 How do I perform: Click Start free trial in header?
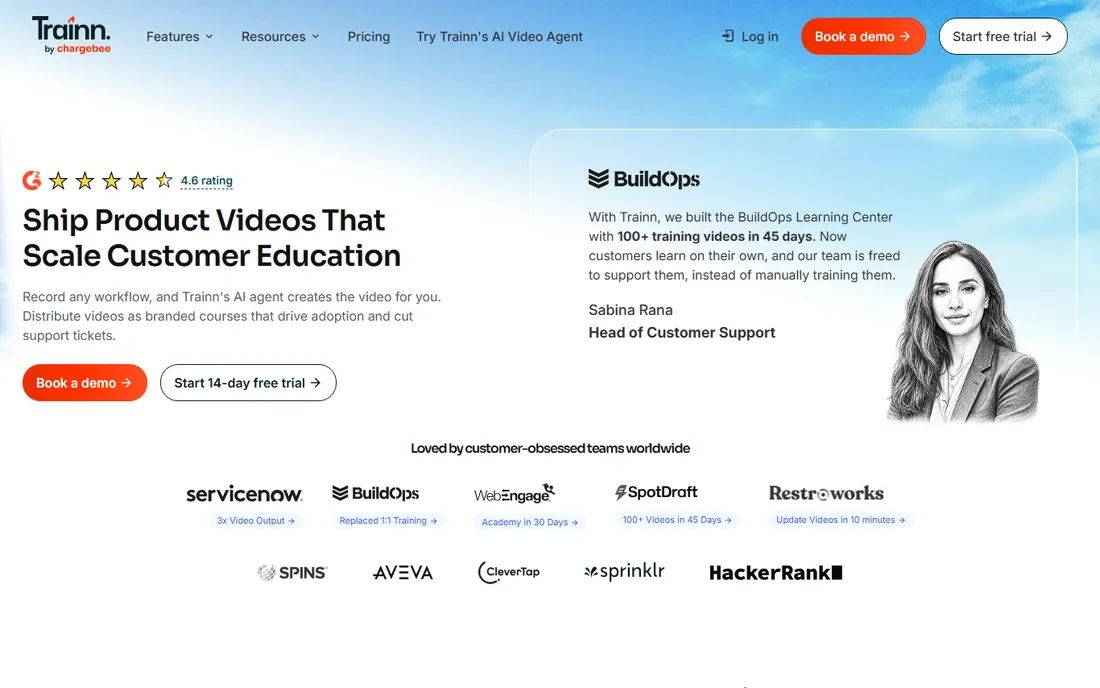tap(1002, 36)
